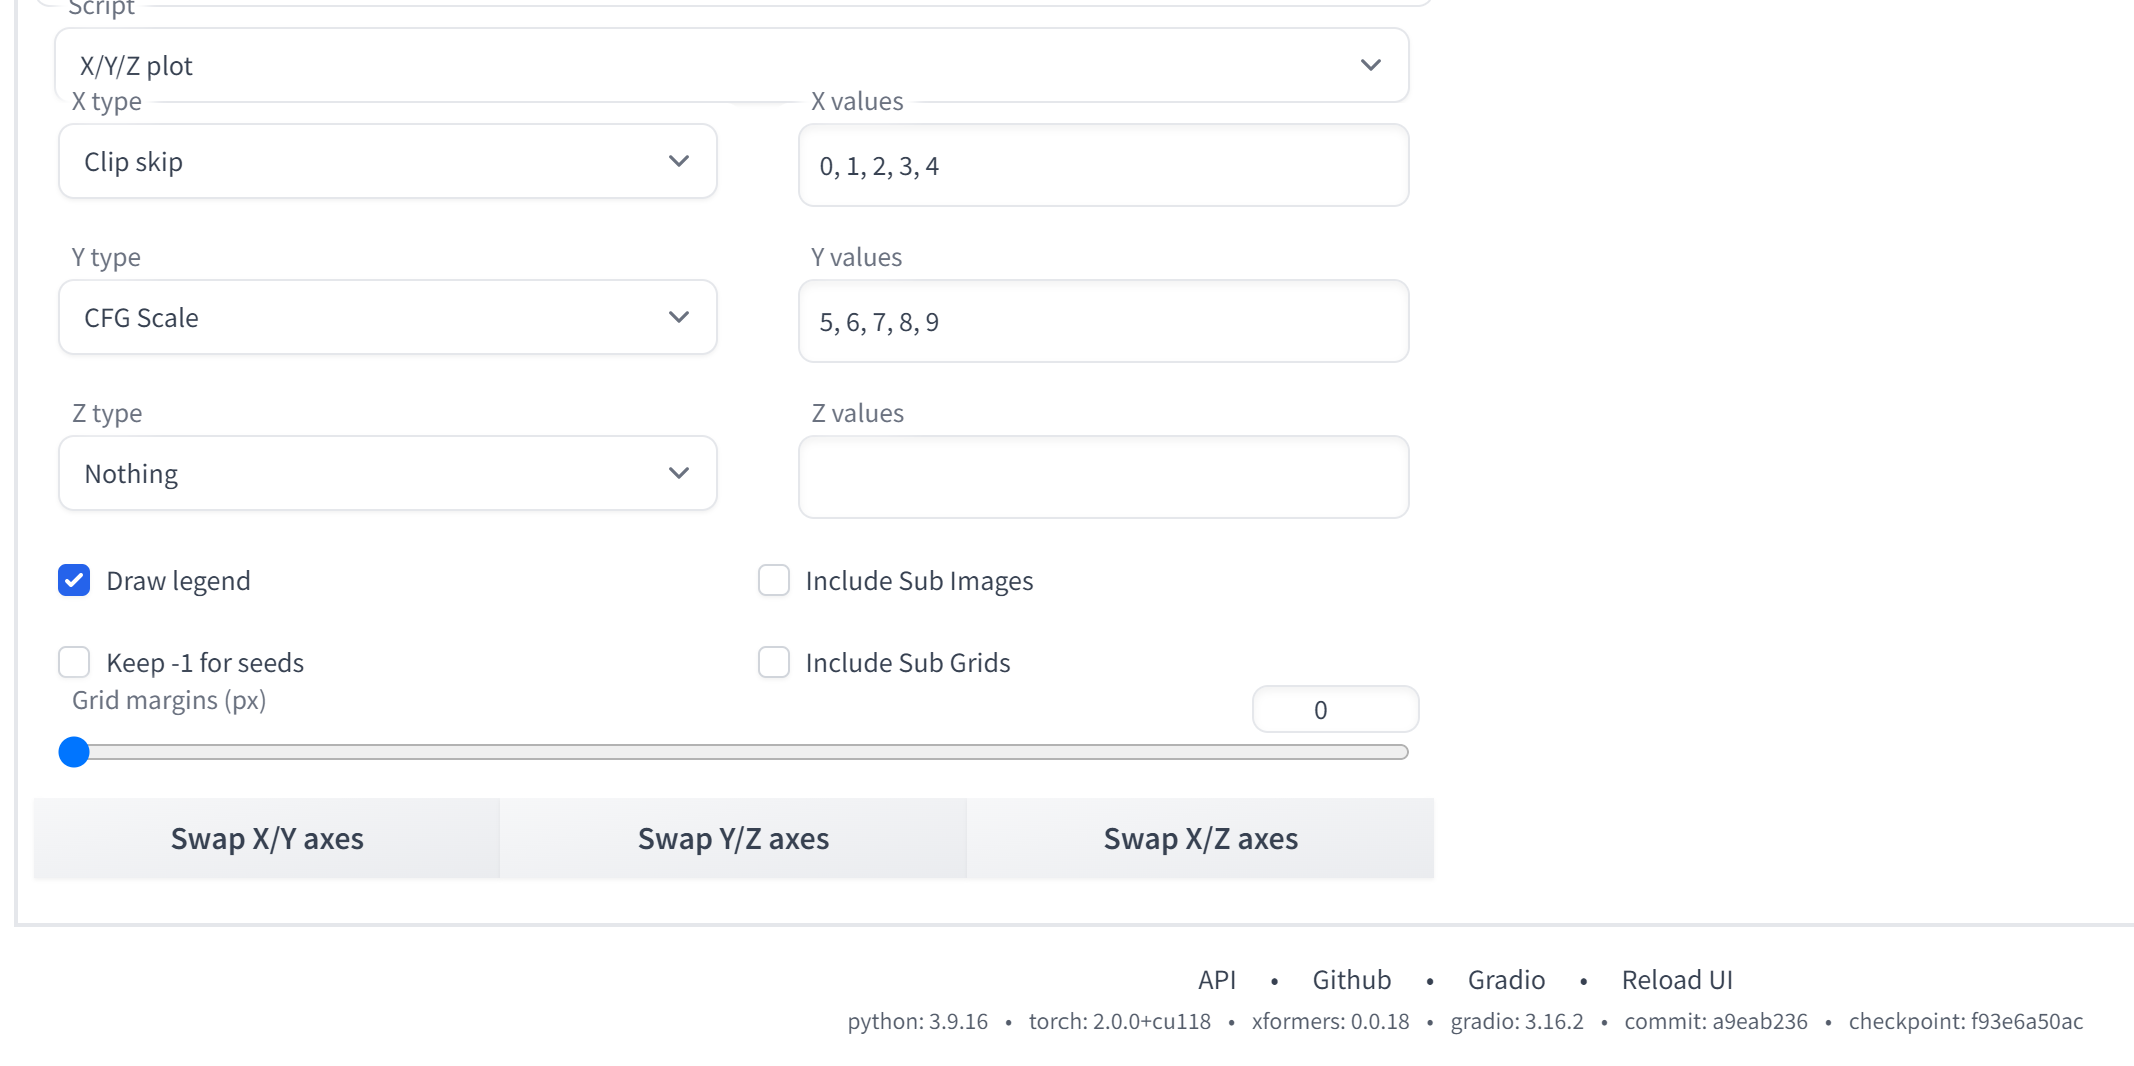2134x1066 pixels.
Task: Click Reload UI in the footer
Action: (1677, 980)
